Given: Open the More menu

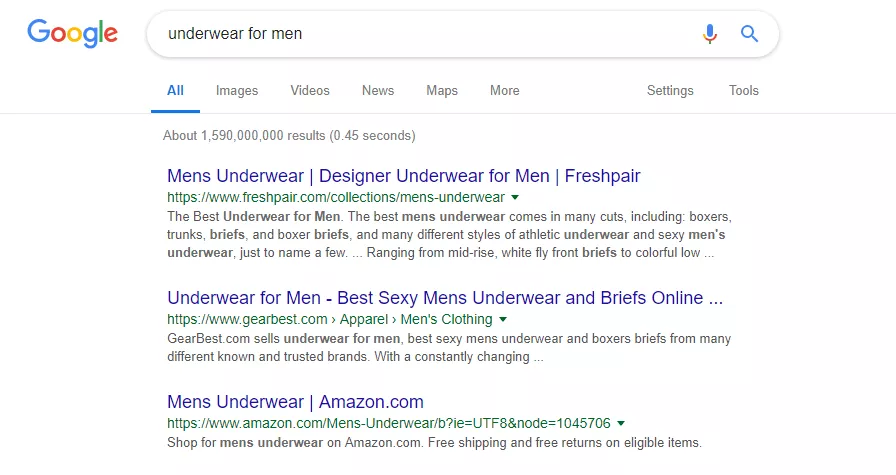Looking at the screenshot, I should pyautogui.click(x=505, y=90).
